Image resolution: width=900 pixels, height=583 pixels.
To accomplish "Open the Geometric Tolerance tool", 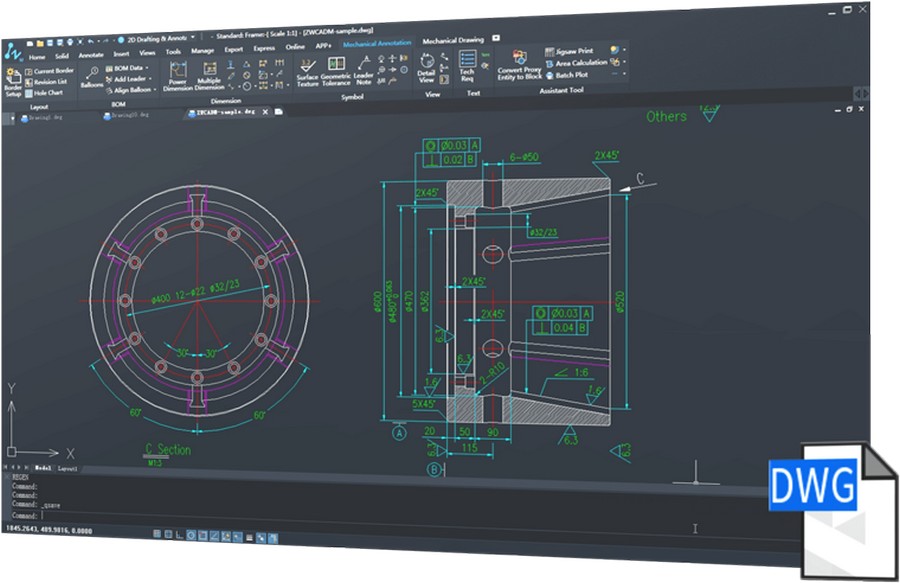I will pos(336,72).
